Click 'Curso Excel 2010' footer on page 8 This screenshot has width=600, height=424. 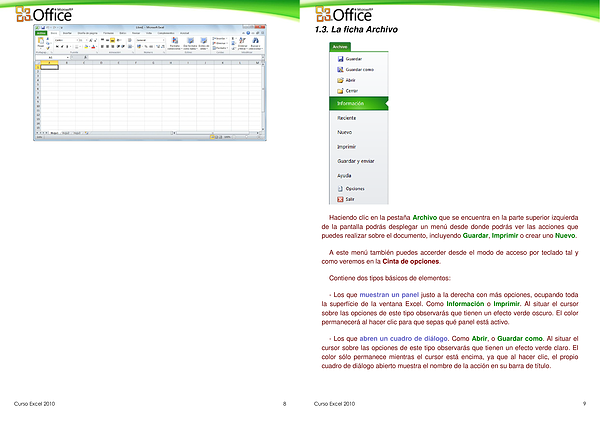tap(34, 404)
